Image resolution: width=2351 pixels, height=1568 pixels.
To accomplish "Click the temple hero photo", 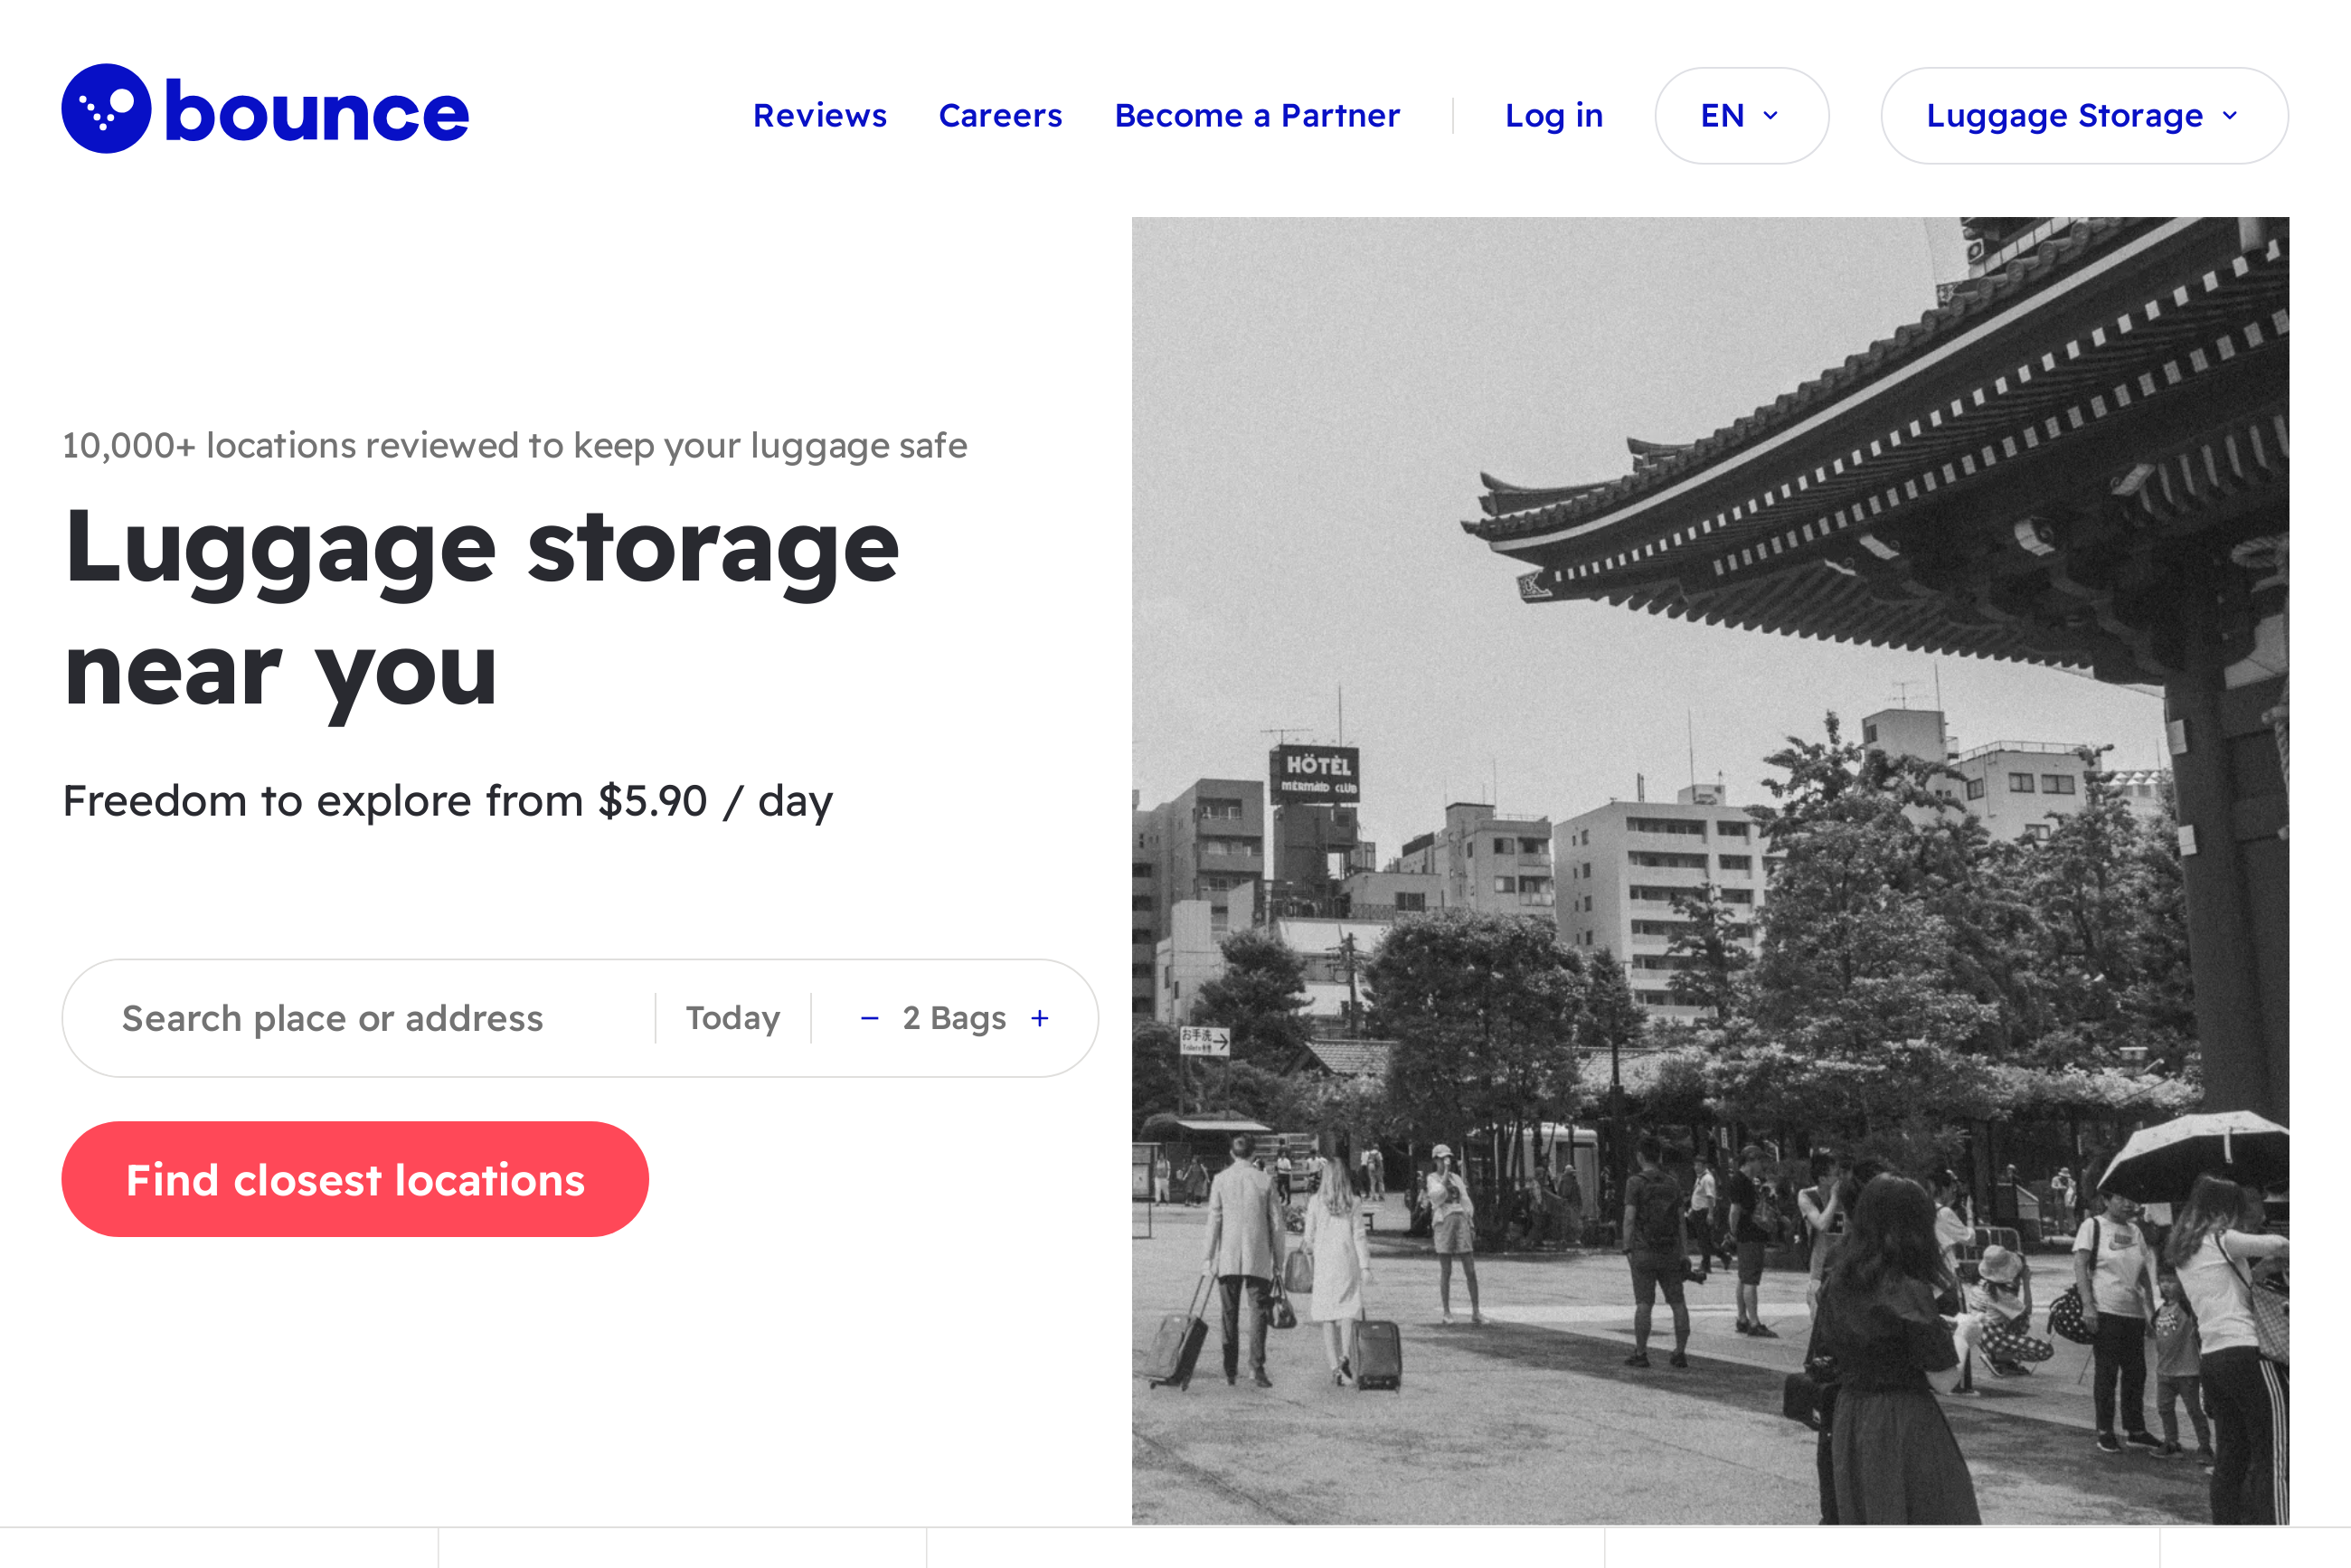I will pyautogui.click(x=1709, y=870).
